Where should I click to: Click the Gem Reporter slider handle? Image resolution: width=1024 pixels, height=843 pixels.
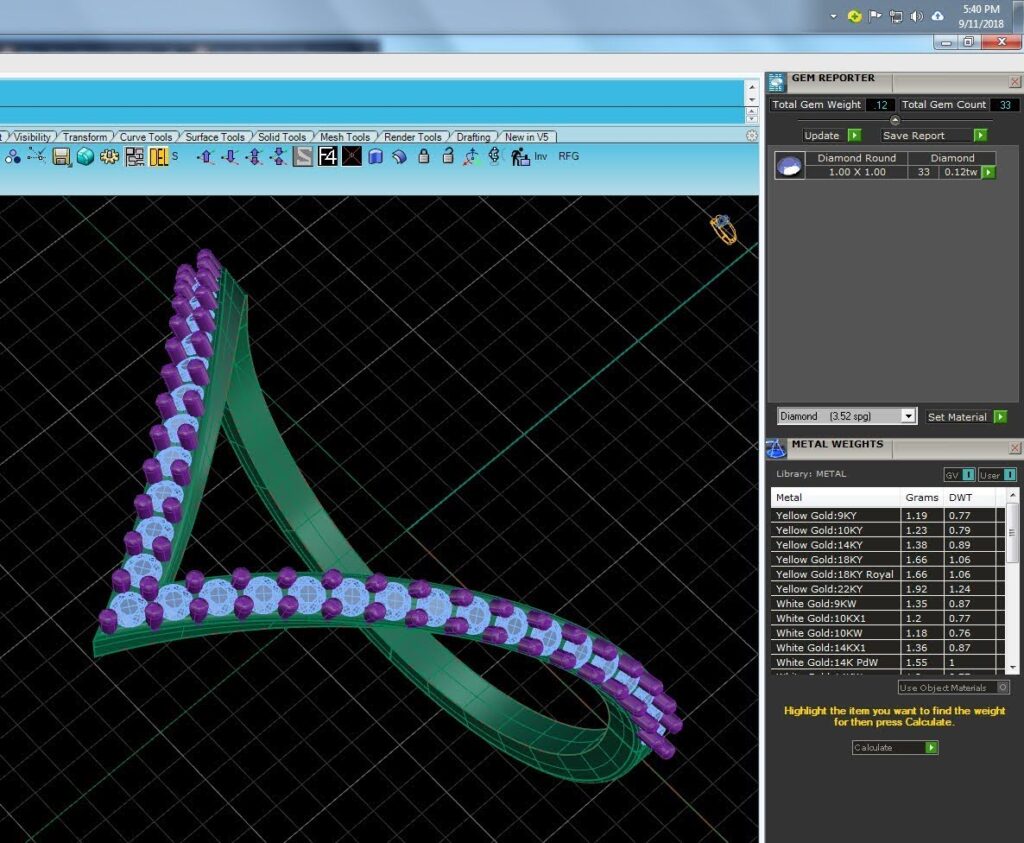[x=895, y=120]
